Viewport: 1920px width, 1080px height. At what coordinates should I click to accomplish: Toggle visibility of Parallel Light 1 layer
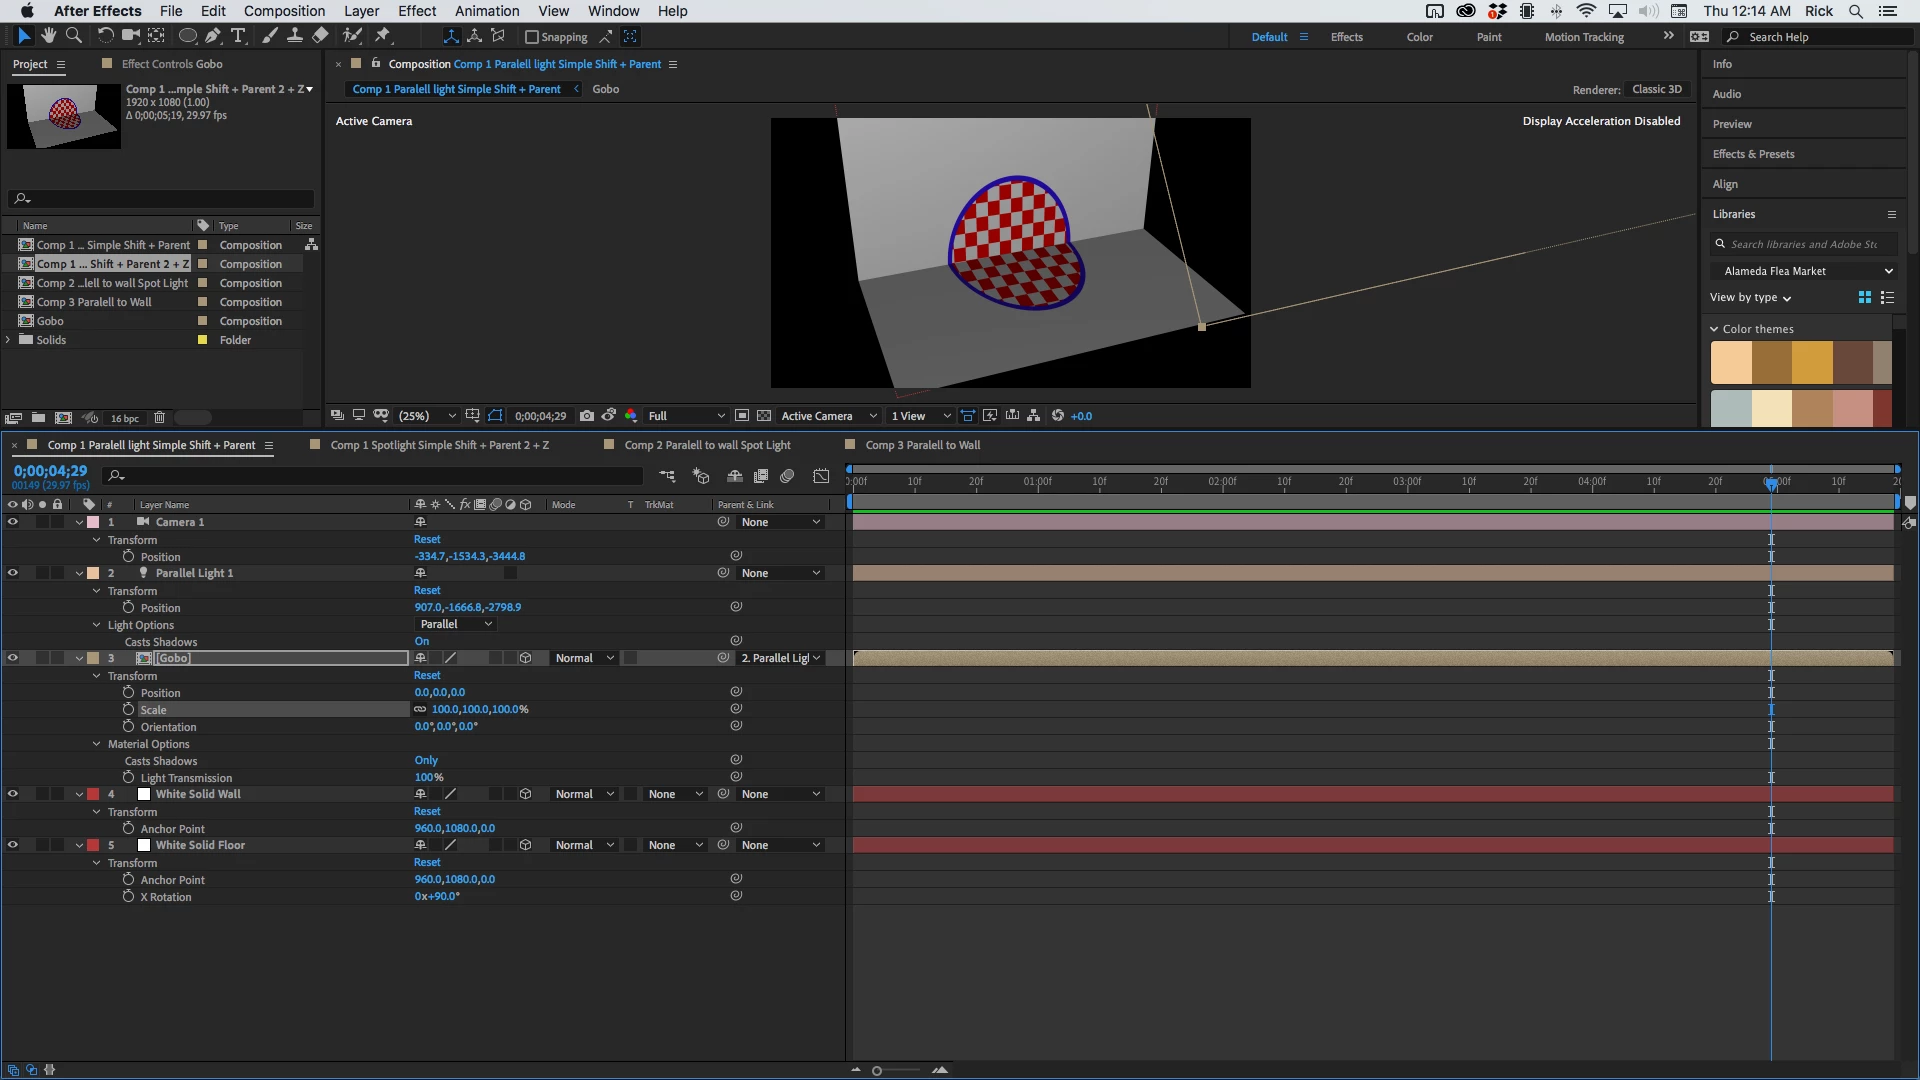[x=13, y=573]
